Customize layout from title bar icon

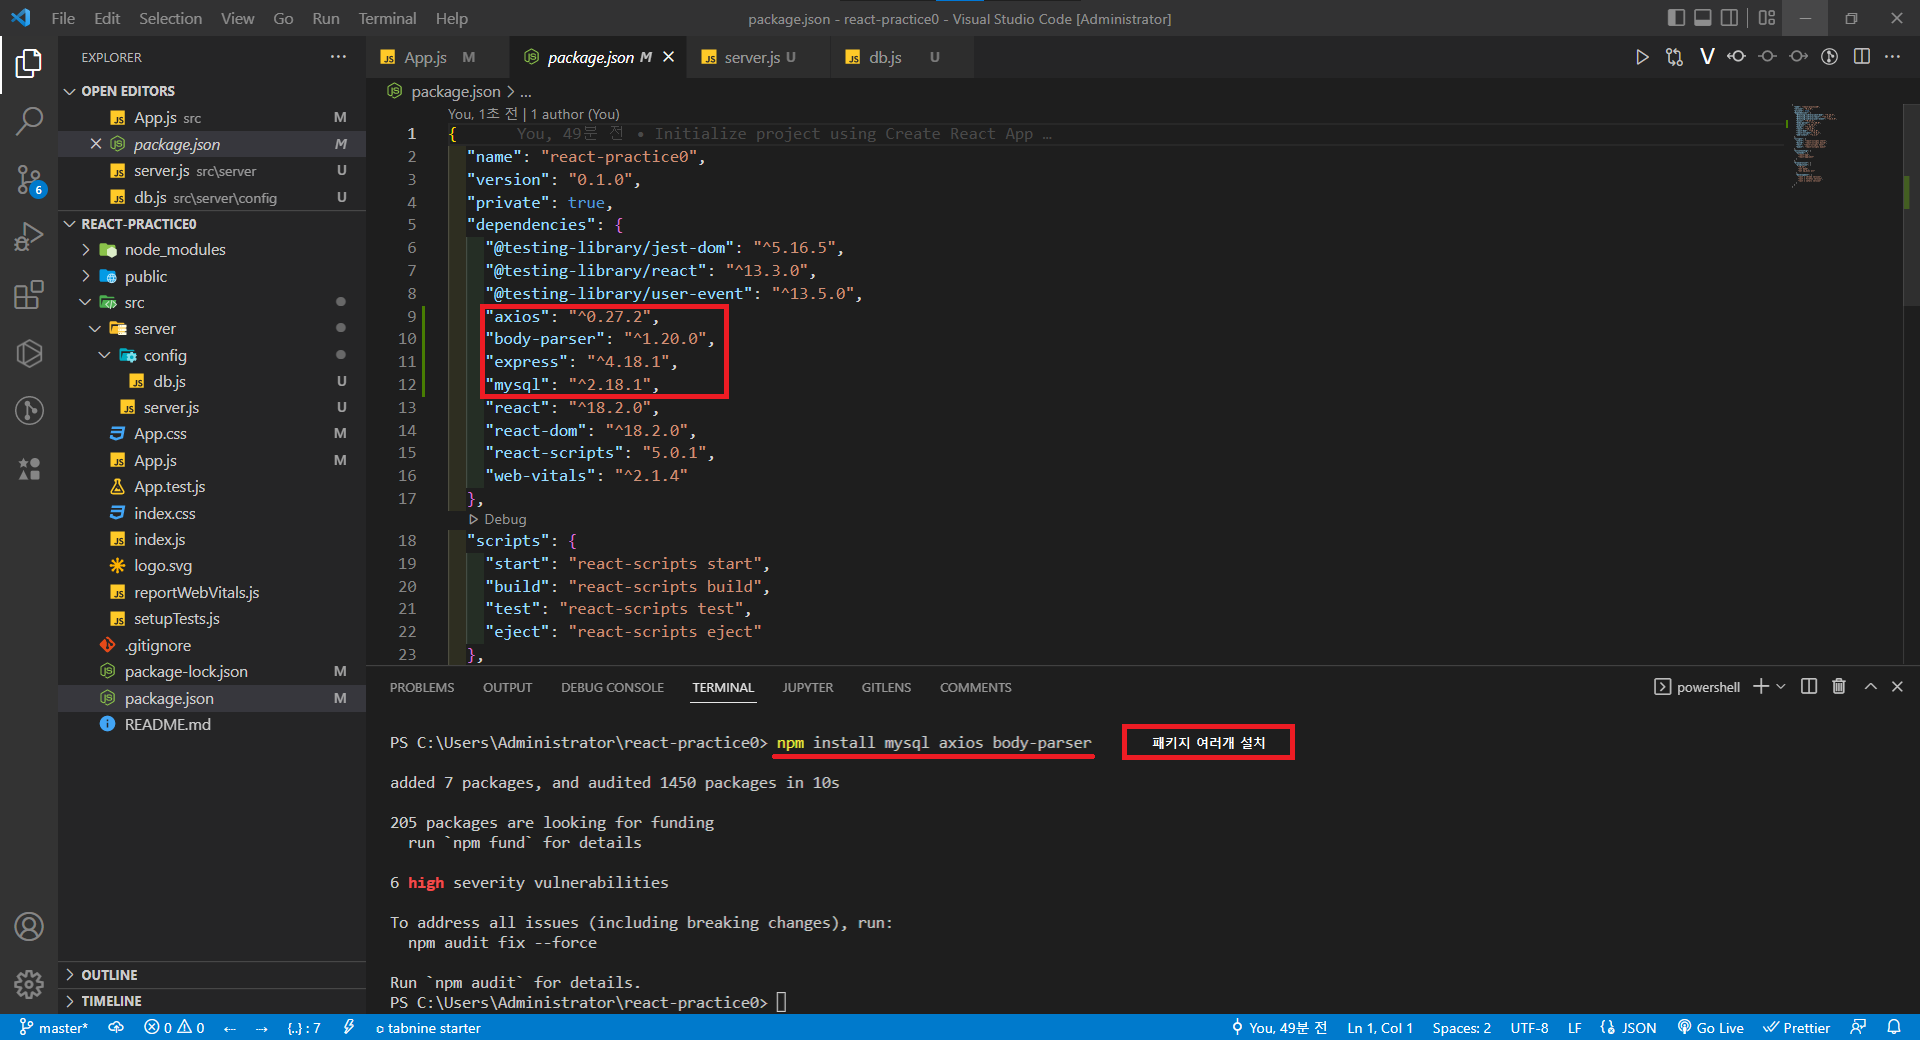pyautogui.click(x=1767, y=18)
